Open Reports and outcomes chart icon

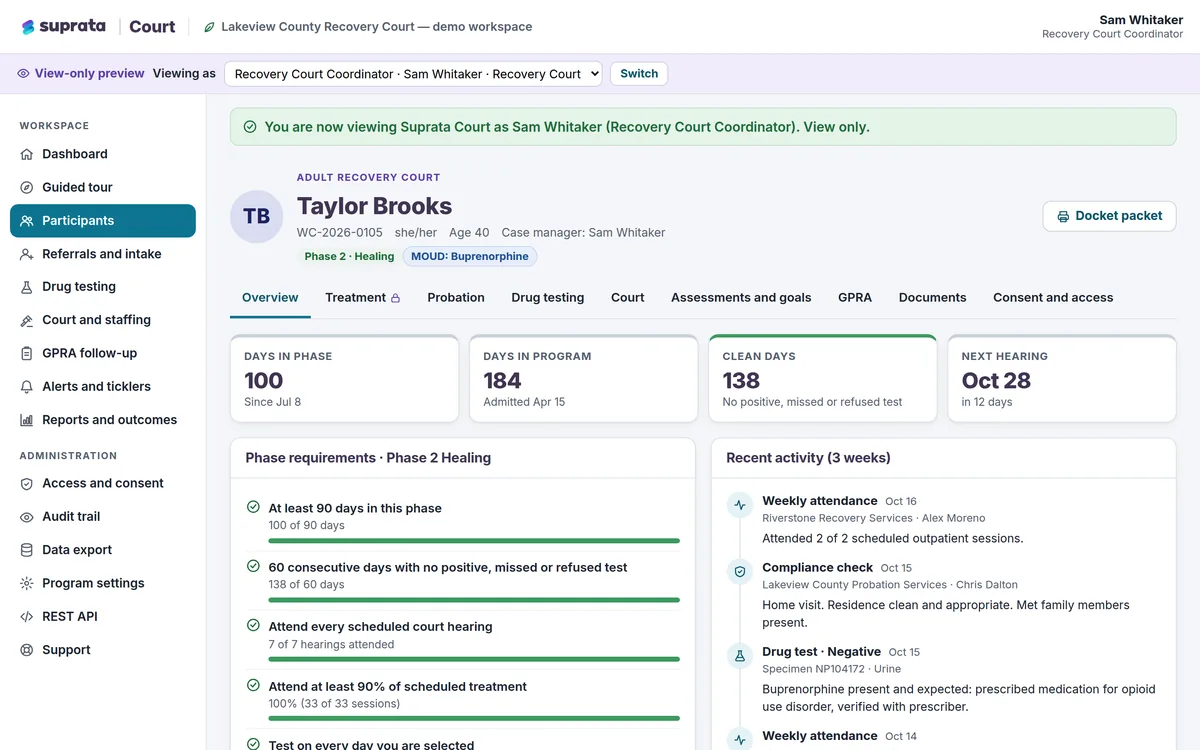(x=27, y=420)
